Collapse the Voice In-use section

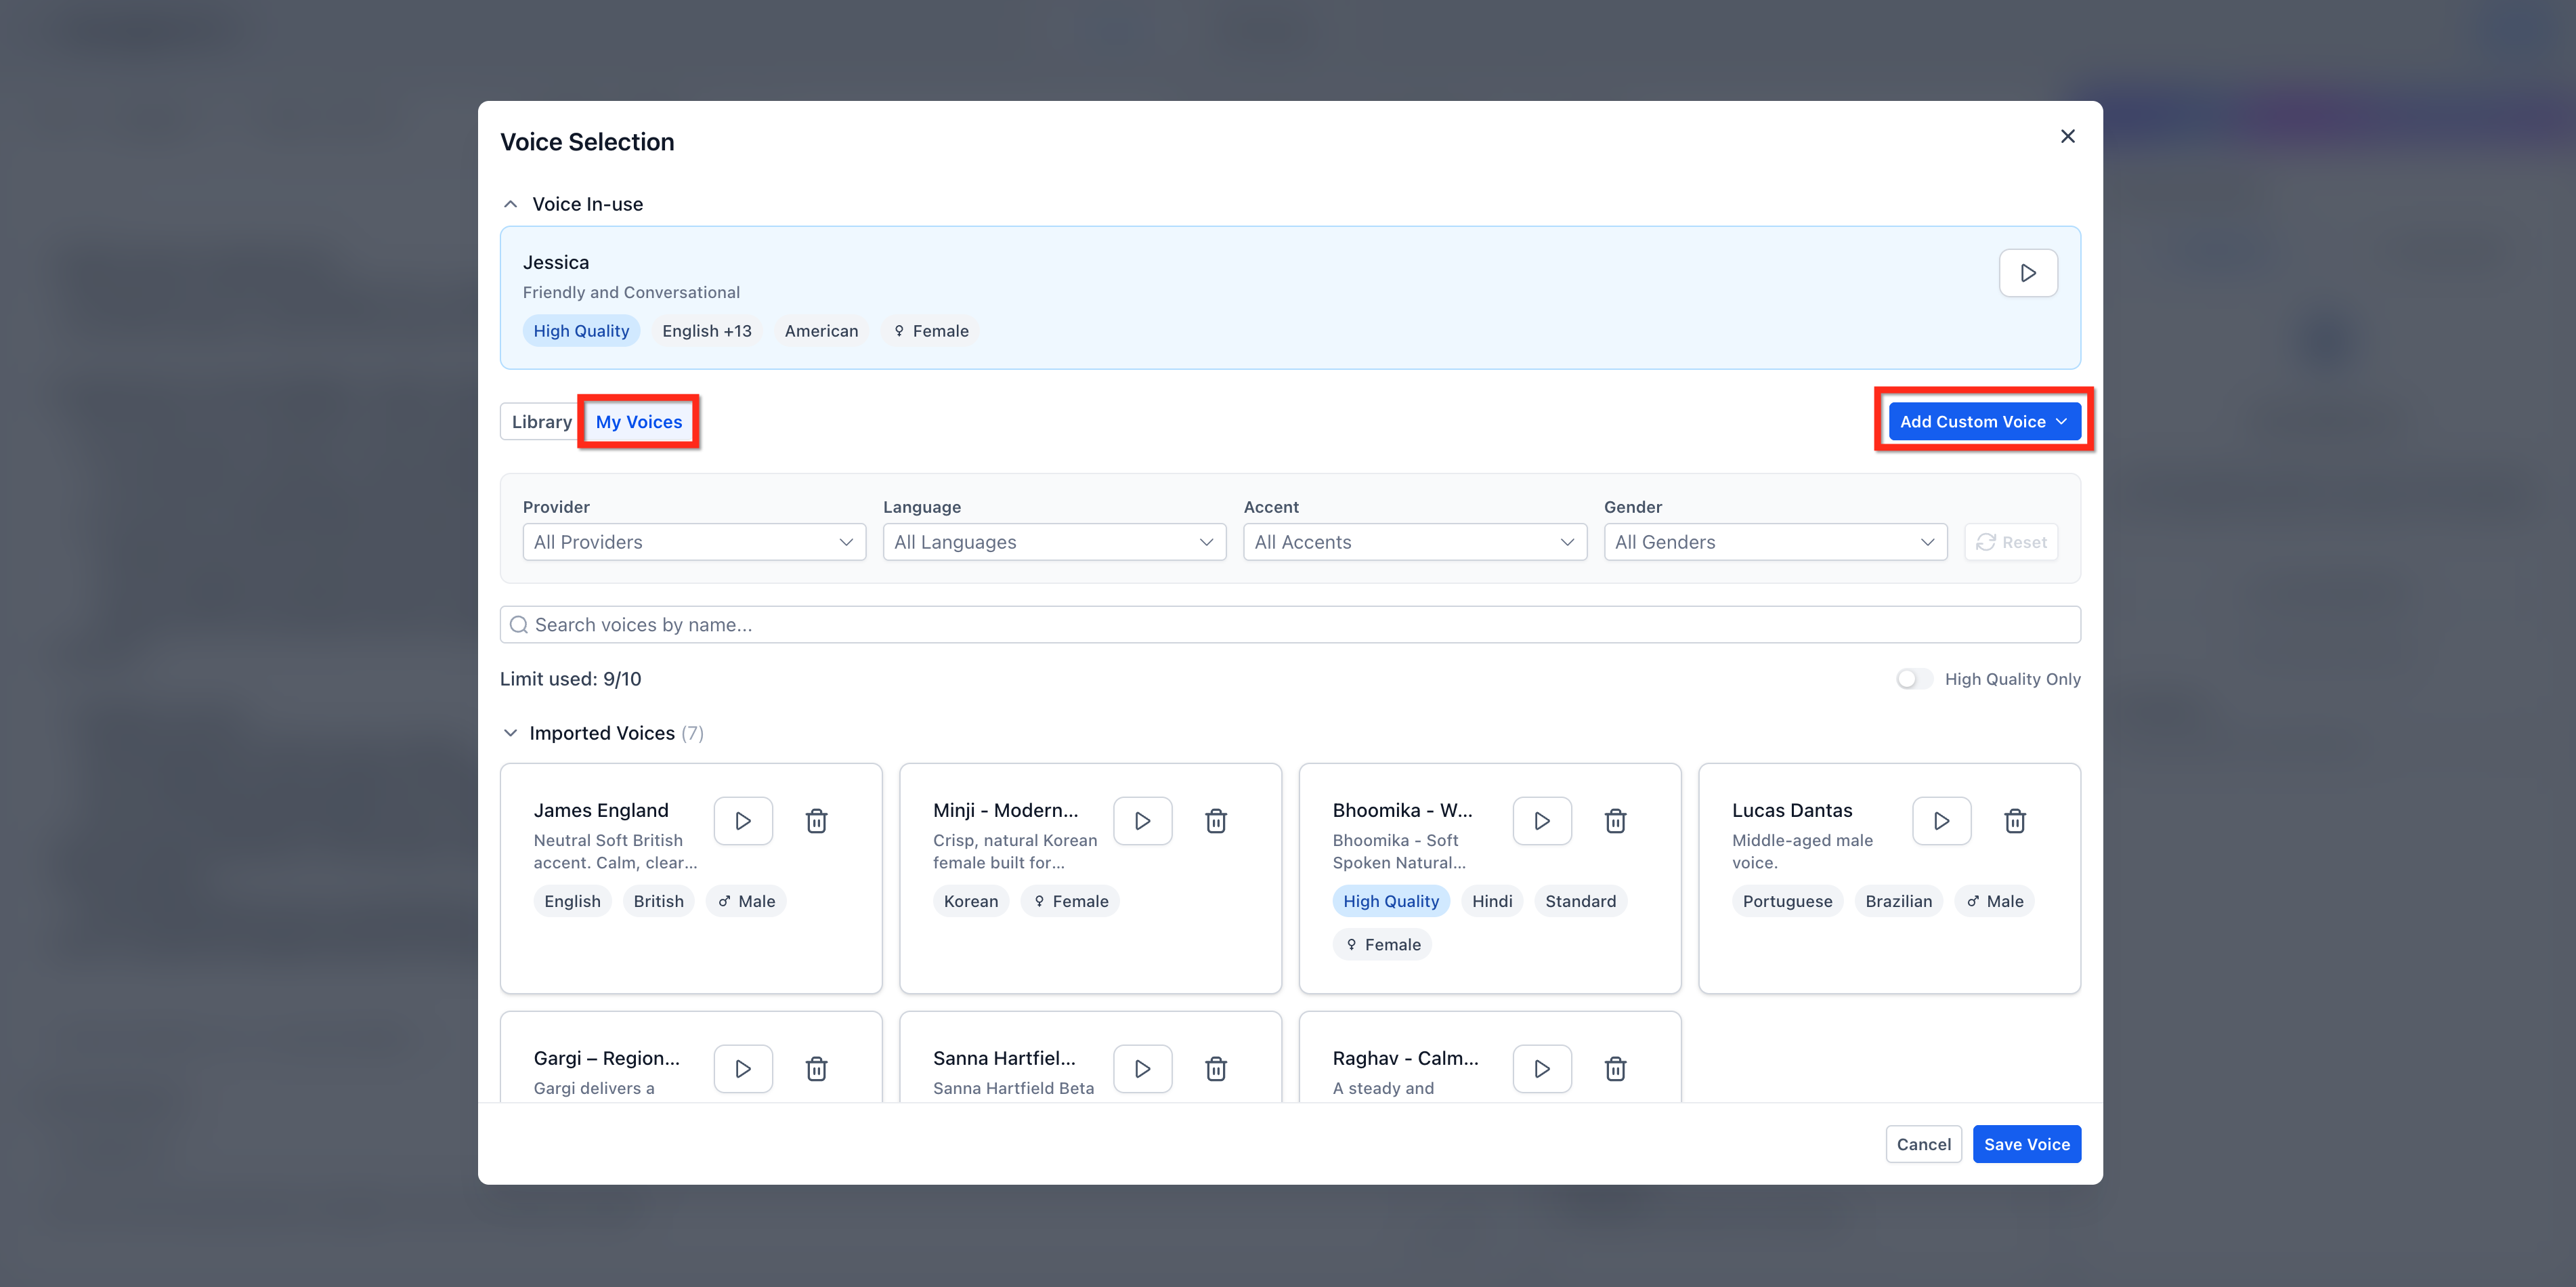[510, 204]
